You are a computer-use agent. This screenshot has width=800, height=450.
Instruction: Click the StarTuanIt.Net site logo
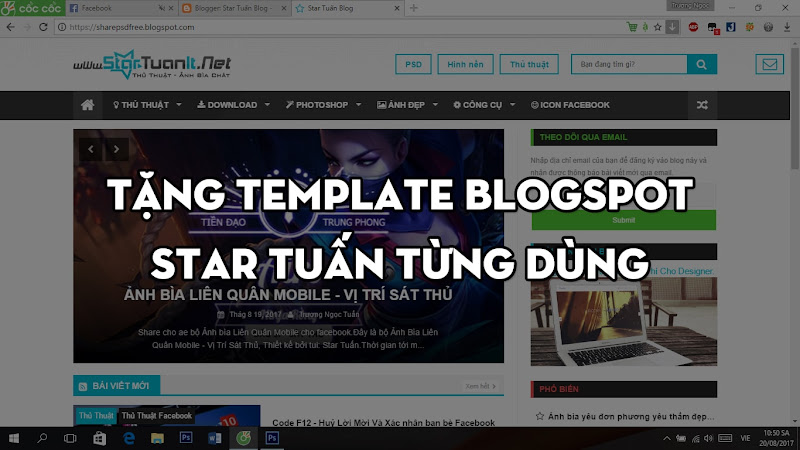point(152,64)
